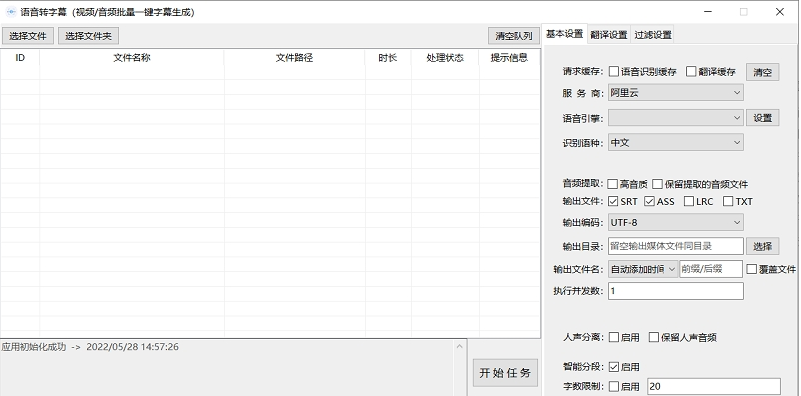
Task: Disable 智能分段 启用 checkbox
Action: click(x=614, y=367)
